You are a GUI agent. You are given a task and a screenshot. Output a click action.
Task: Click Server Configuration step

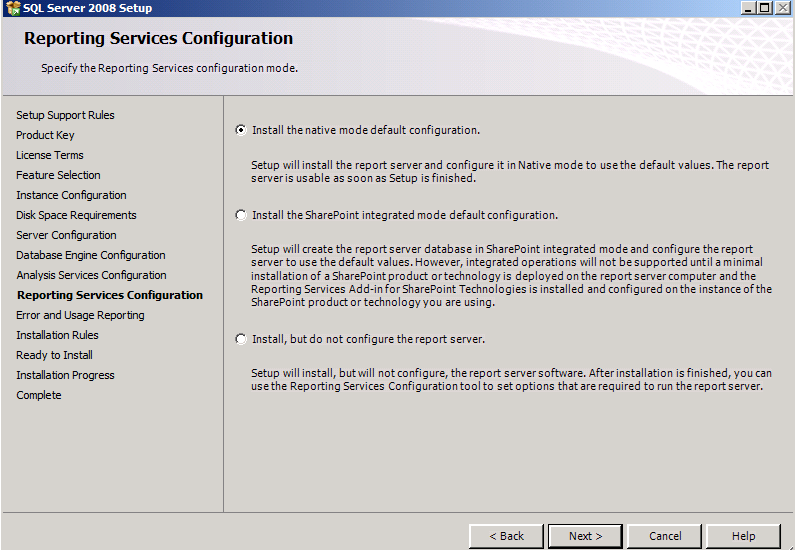66,235
